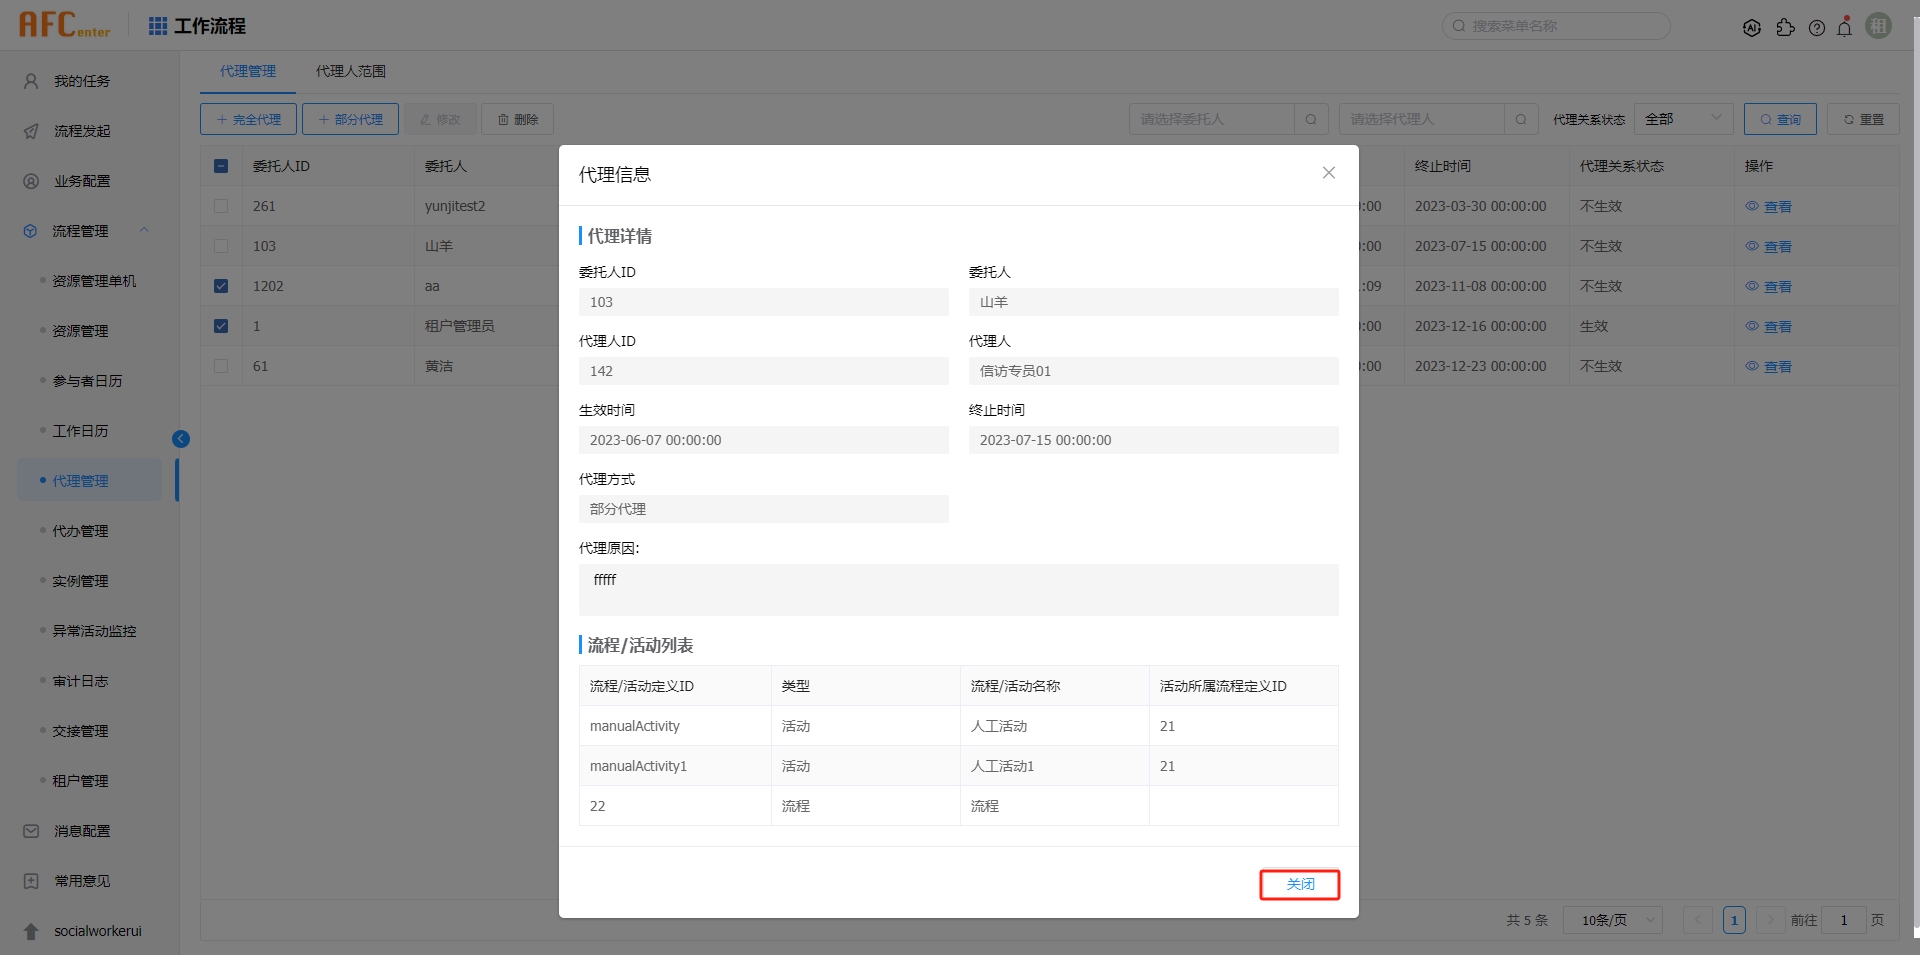
Task: Open the AI assistant icon in the header
Action: (x=1753, y=27)
